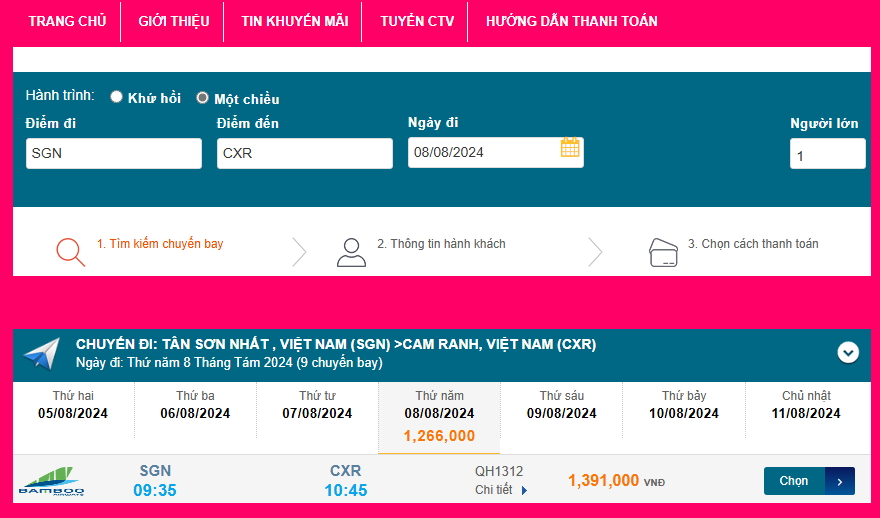Switch to Thứ sáu 09/08/2024 date tab

point(561,405)
